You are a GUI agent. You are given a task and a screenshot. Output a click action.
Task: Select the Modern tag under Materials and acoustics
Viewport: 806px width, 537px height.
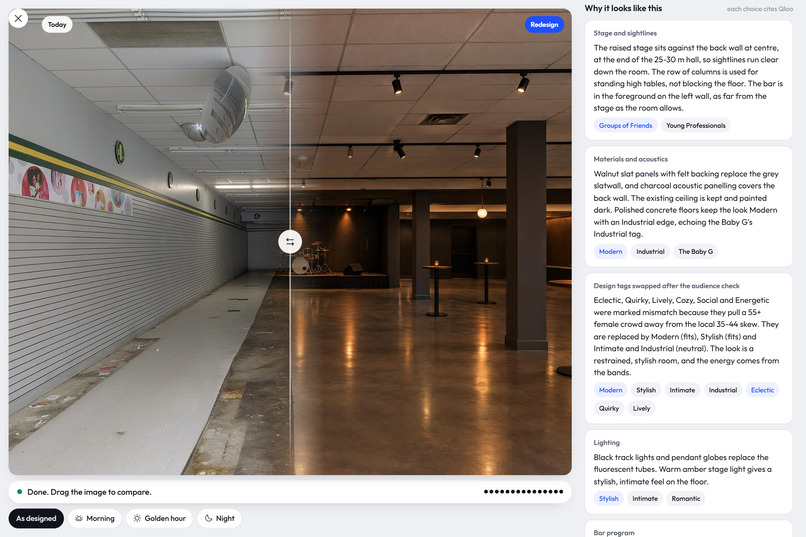tap(610, 251)
